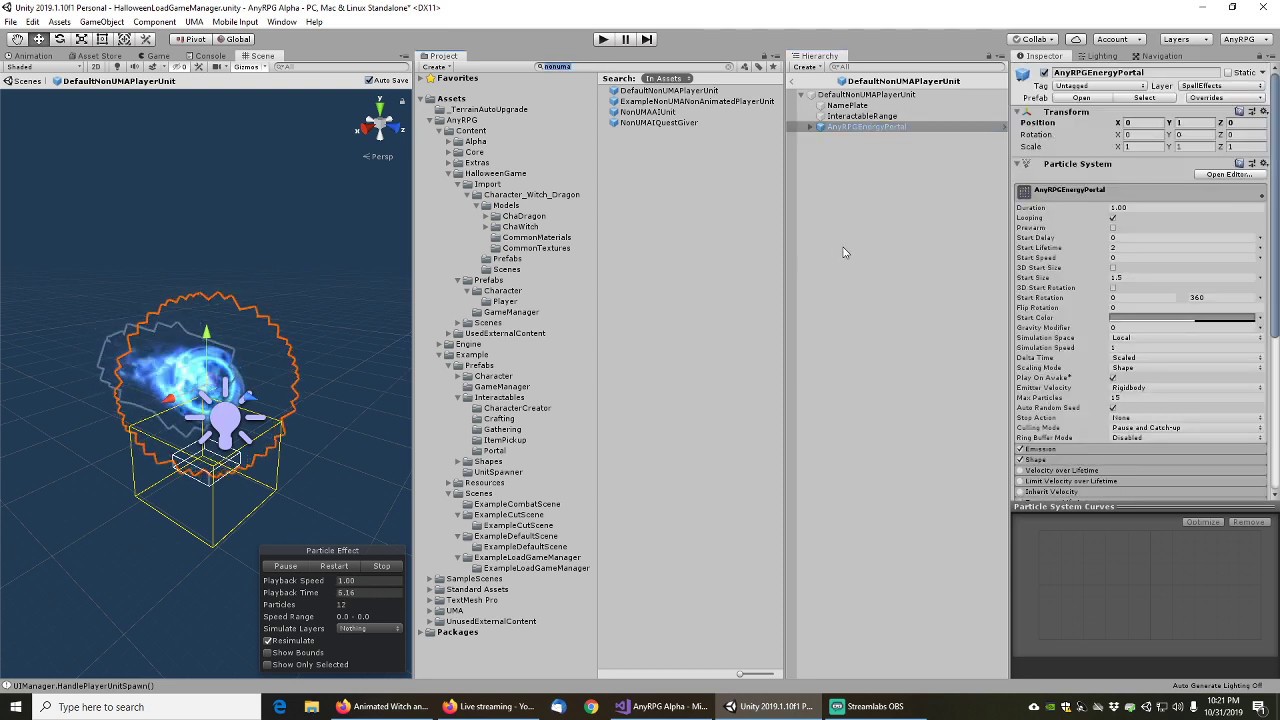Switch to the Lighting tab
This screenshot has width=1280, height=720.
[1098, 56]
